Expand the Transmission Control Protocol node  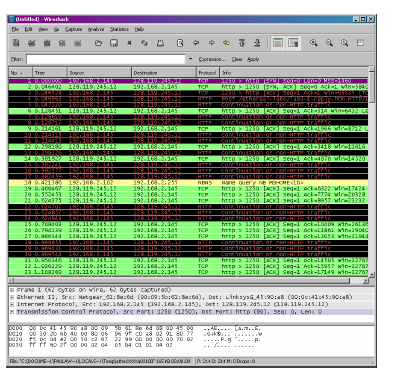12,312
